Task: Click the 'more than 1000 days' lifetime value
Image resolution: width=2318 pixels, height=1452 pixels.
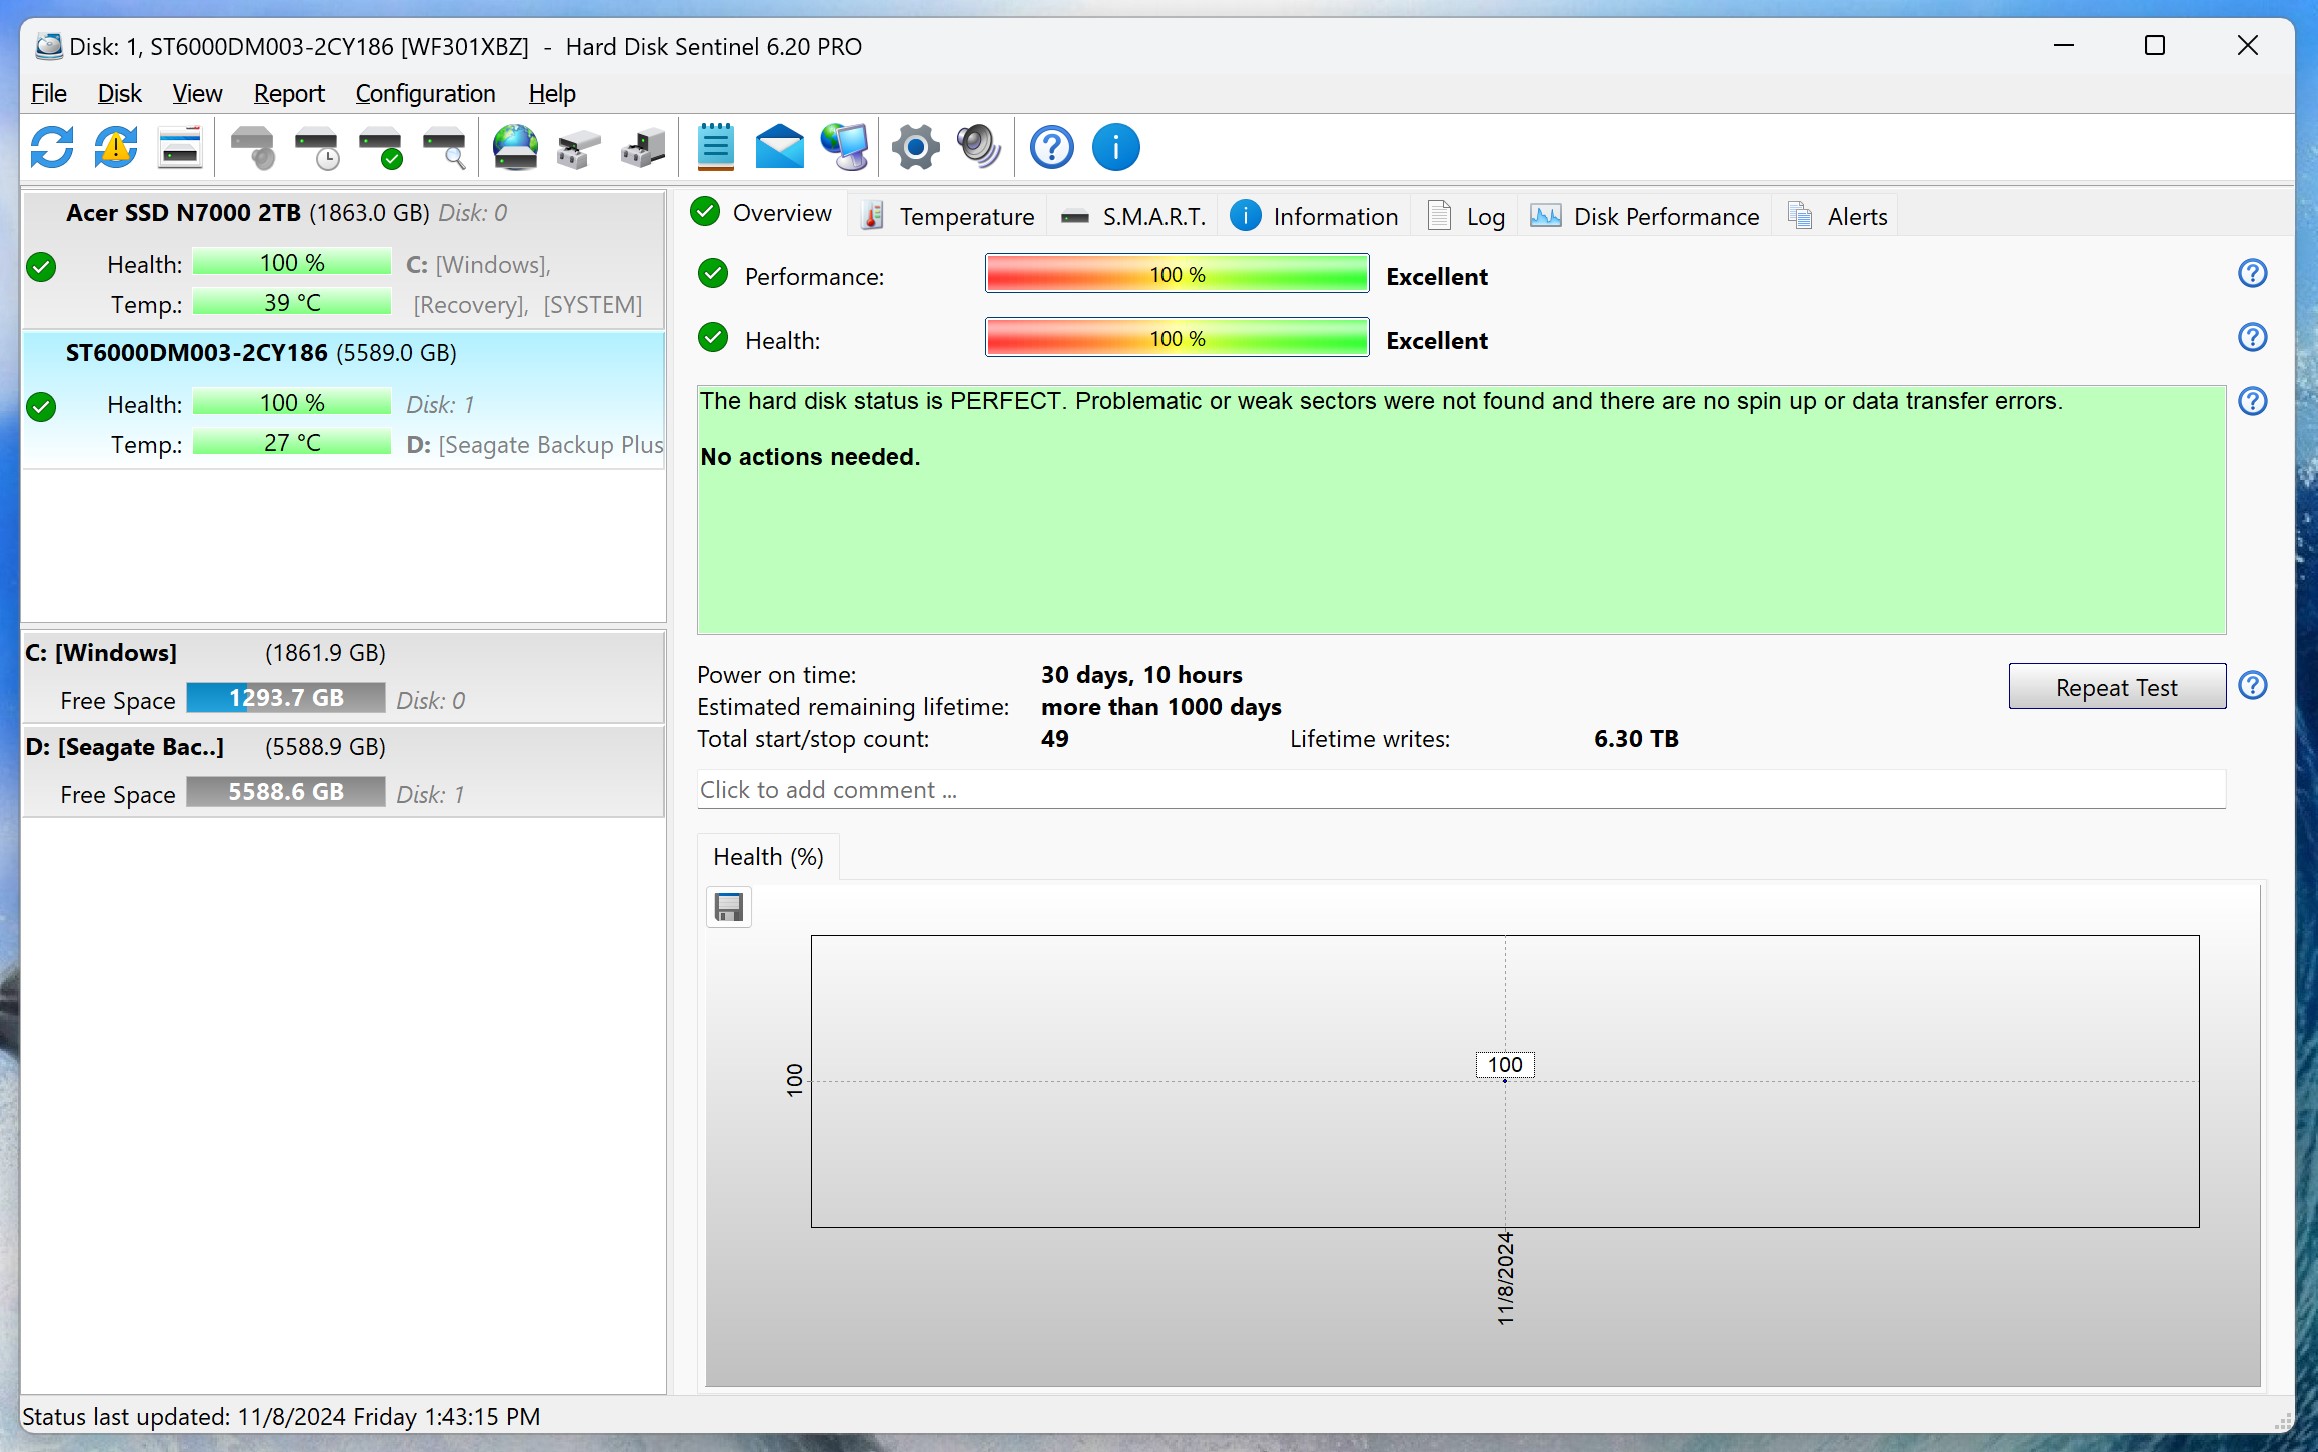Action: [1161, 707]
